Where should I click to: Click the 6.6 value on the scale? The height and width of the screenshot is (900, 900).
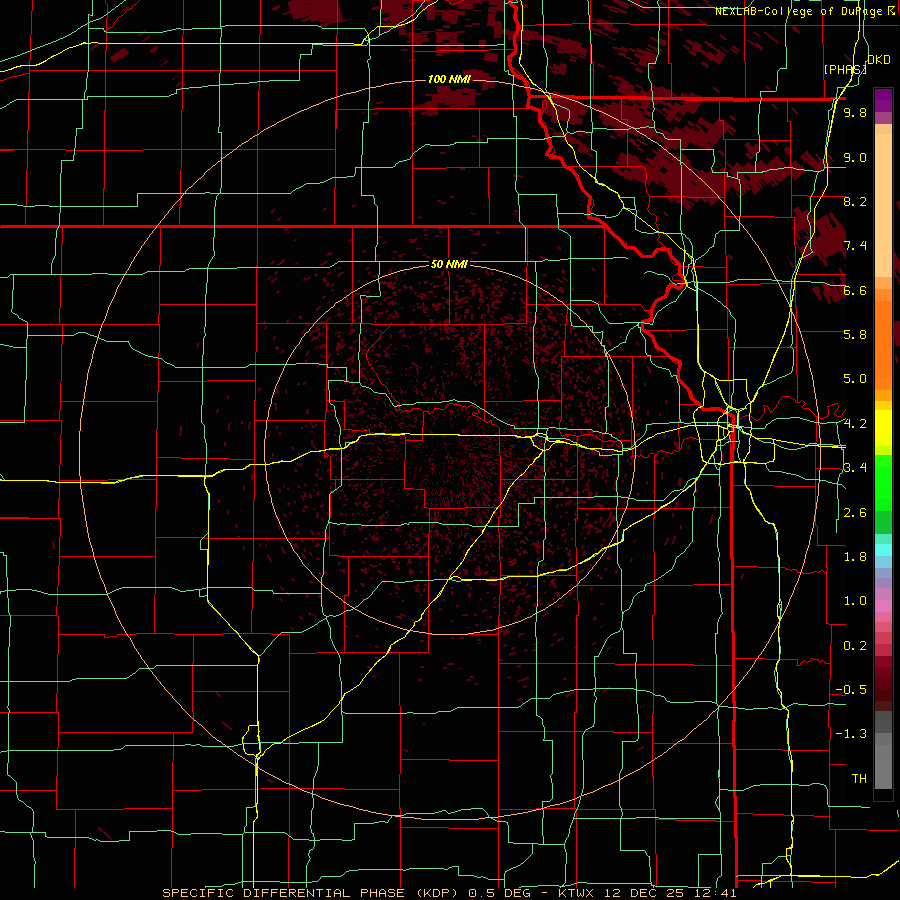click(x=855, y=291)
